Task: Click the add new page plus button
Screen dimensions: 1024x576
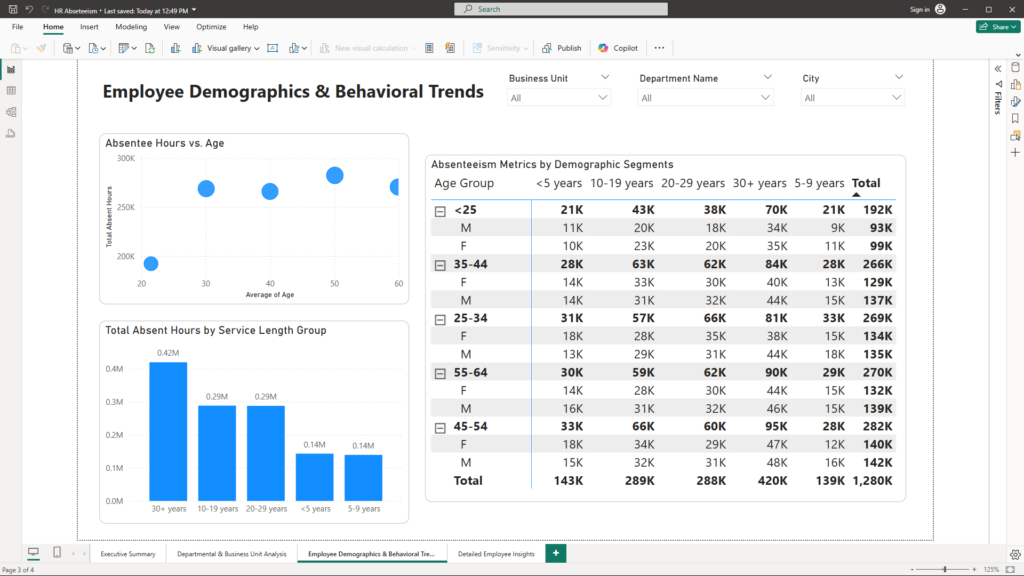Action: point(556,553)
